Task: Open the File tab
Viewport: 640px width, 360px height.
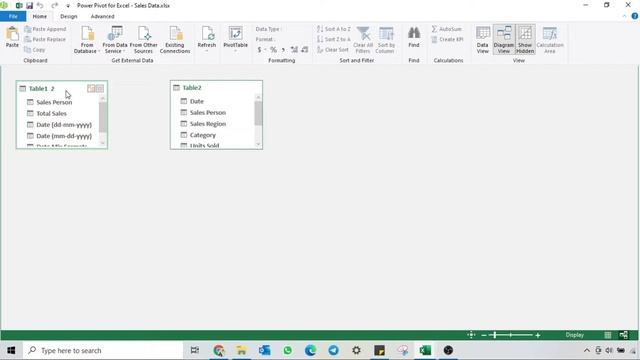Action: 13,16
